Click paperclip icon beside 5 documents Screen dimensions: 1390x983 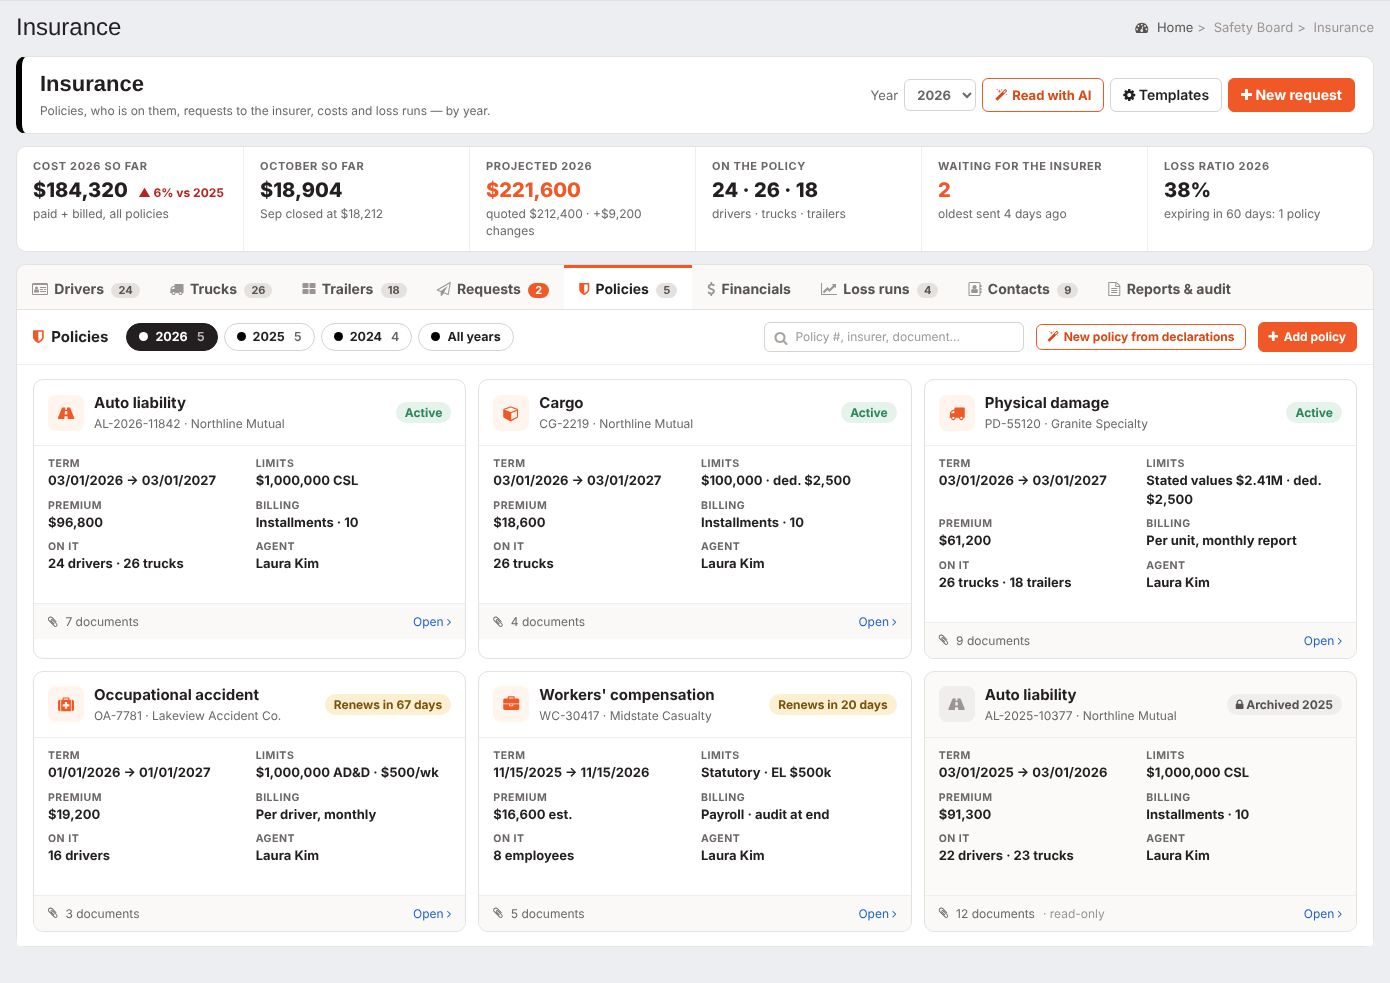coord(498,914)
